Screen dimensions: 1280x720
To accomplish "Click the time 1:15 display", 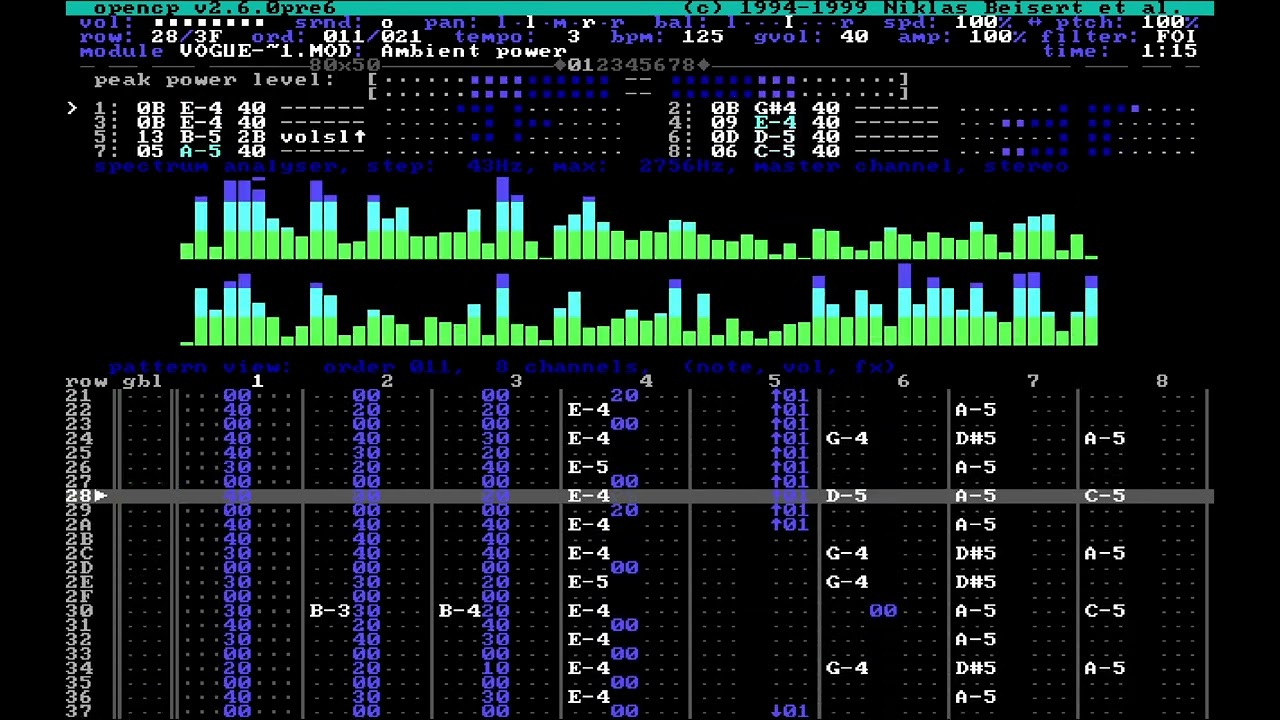I will pyautogui.click(x=1169, y=51).
